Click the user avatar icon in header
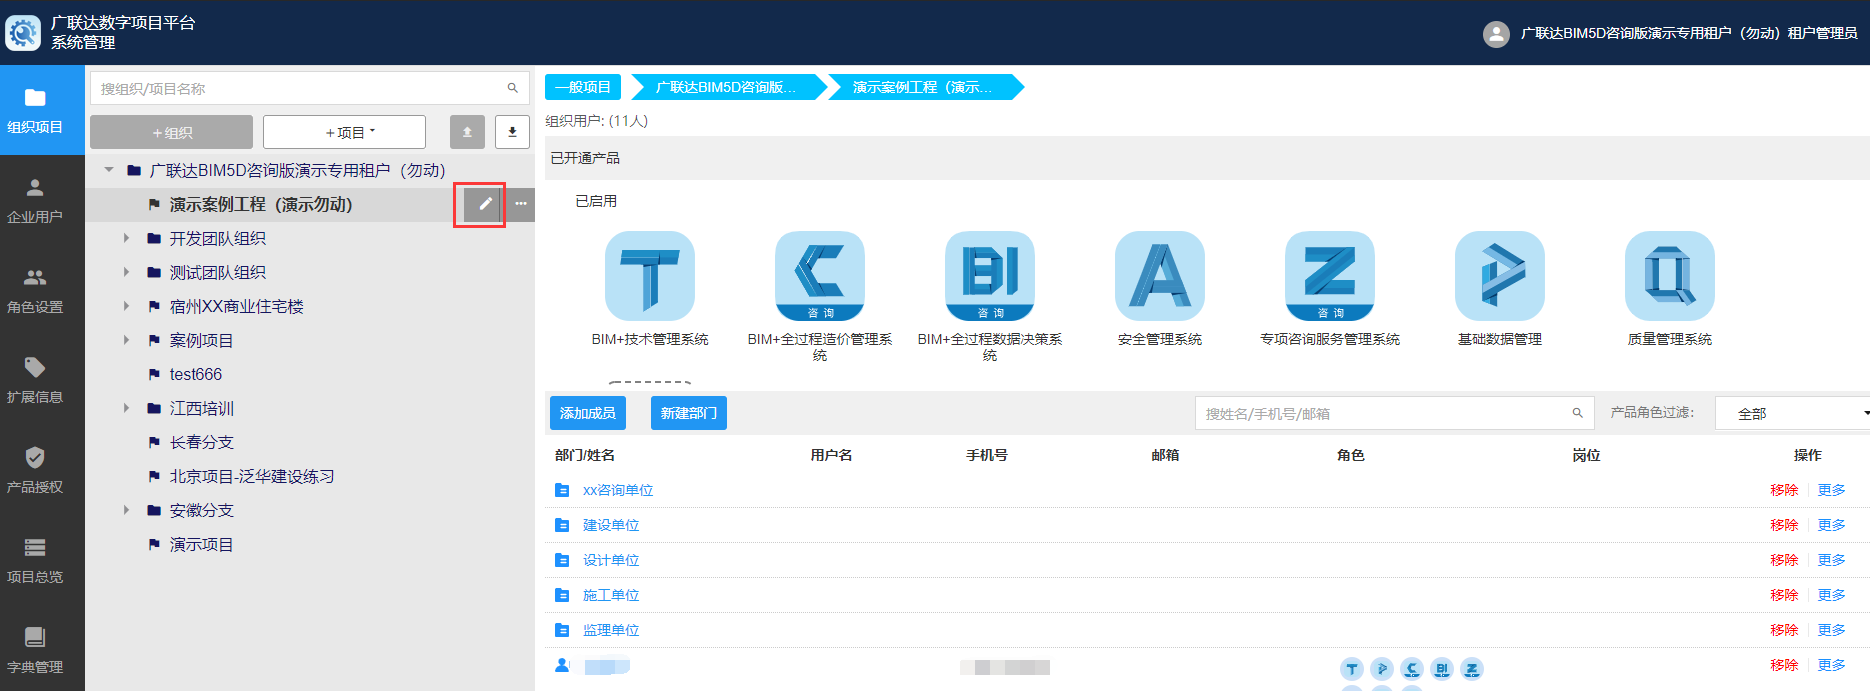The width and height of the screenshot is (1870, 691). tap(1496, 34)
